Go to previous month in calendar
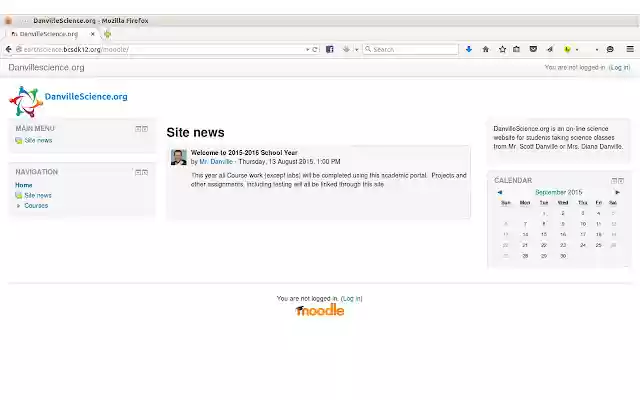 pyautogui.click(x=500, y=192)
